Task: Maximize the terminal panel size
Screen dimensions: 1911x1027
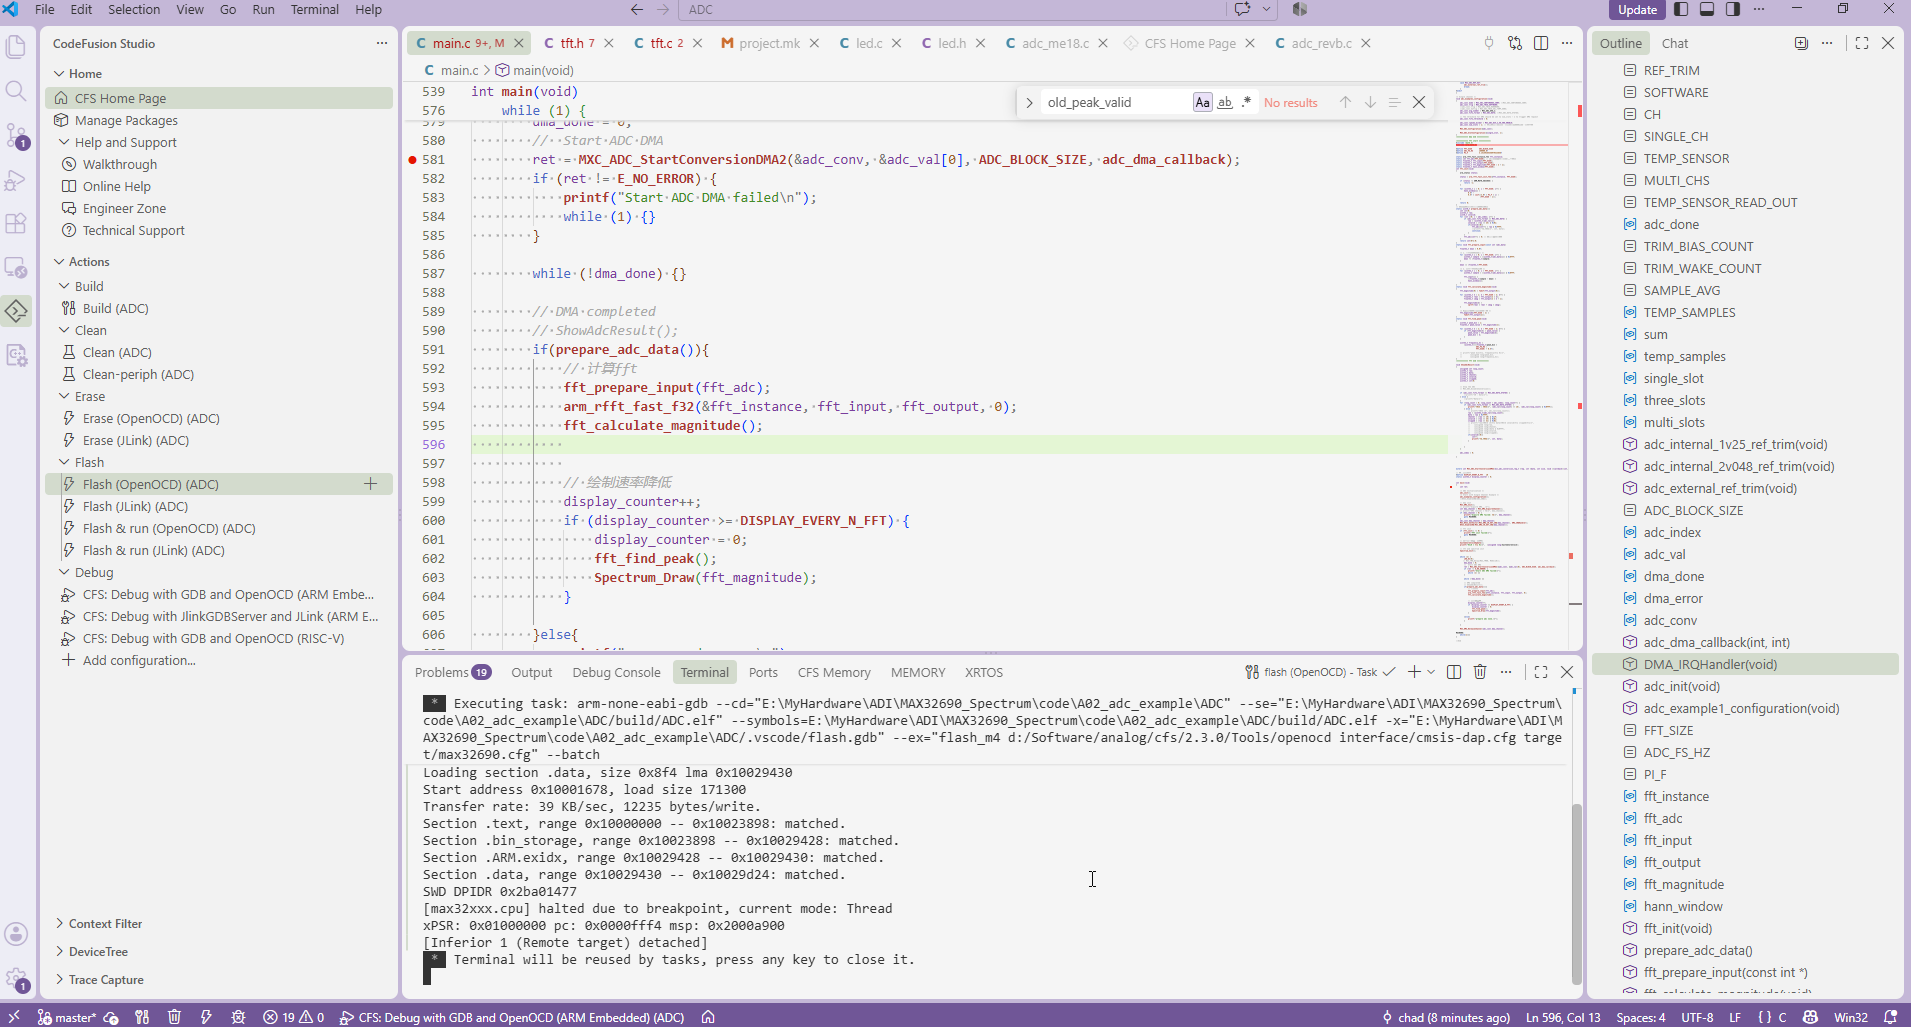Action: click(1541, 672)
